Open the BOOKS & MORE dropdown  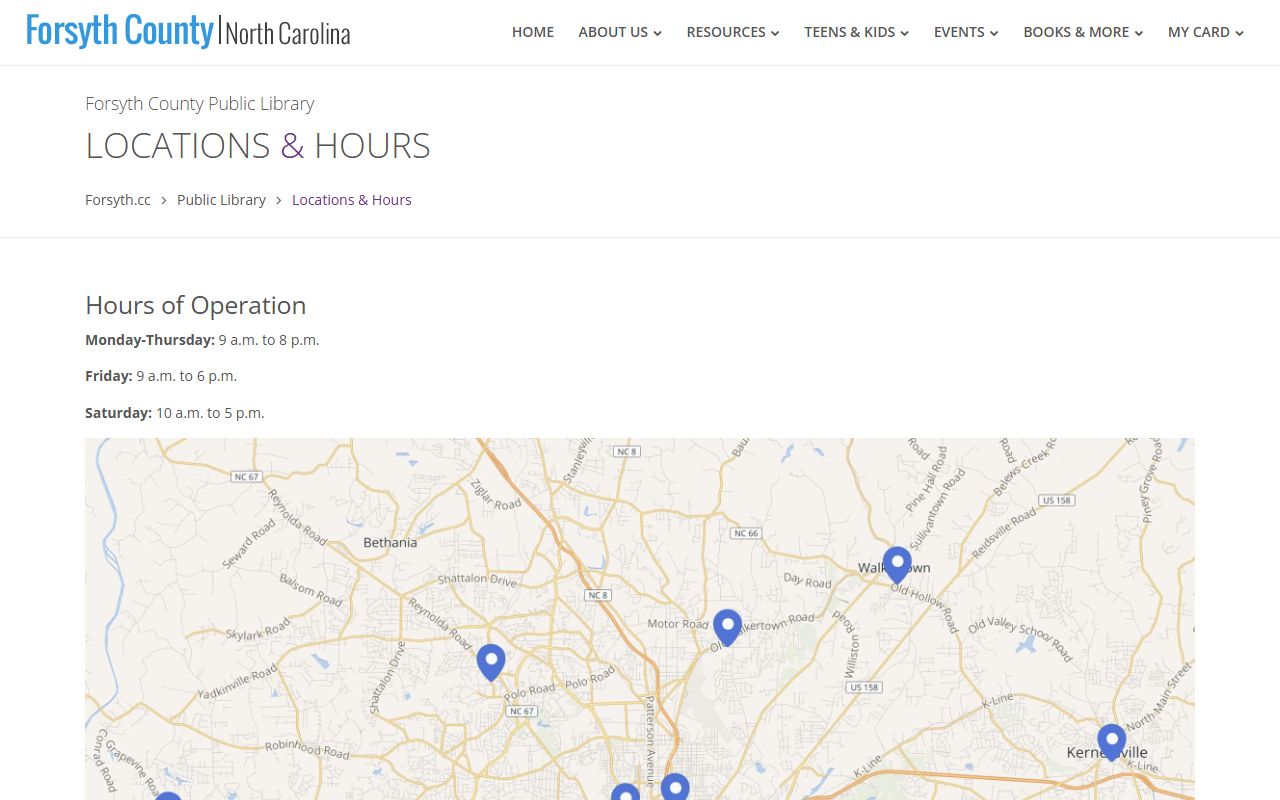click(x=1083, y=32)
